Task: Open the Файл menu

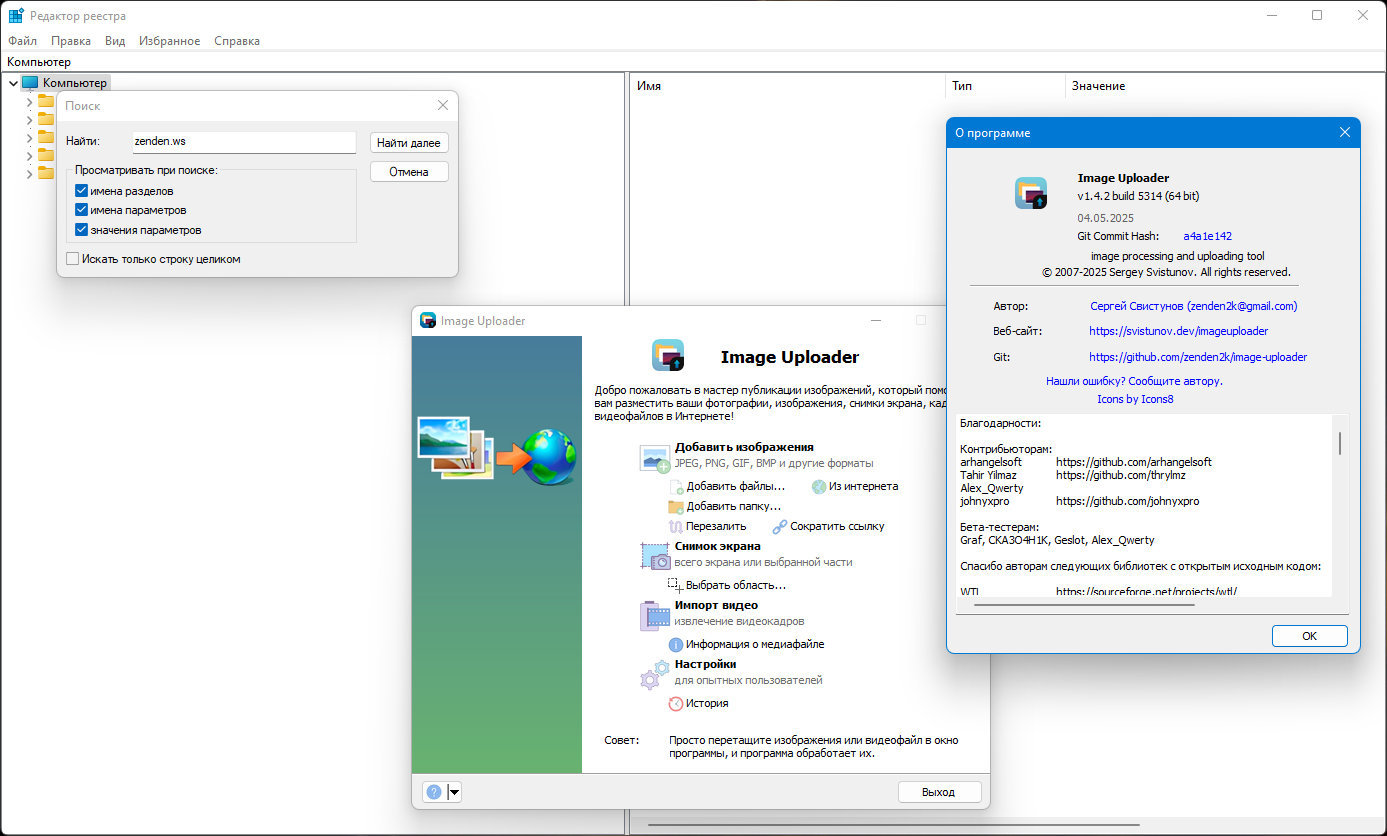Action: (x=22, y=41)
